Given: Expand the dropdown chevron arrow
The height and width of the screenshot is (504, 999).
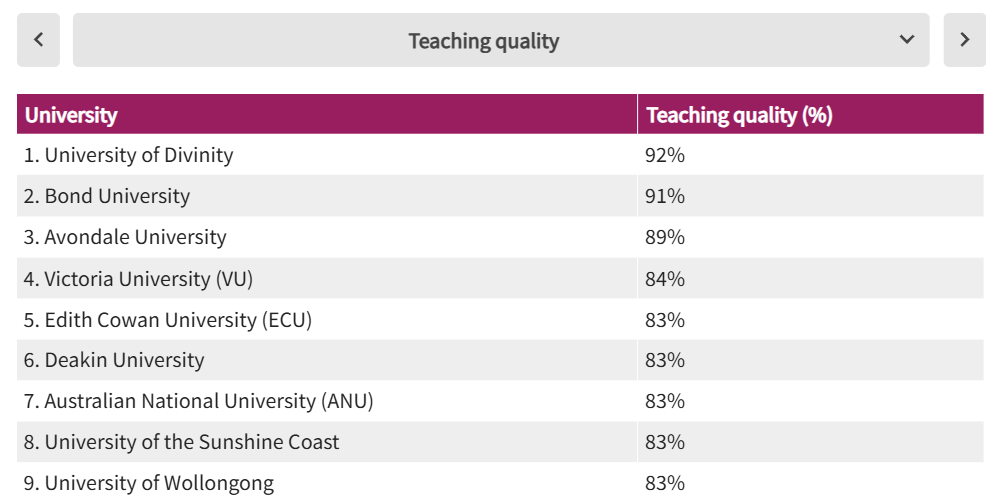Looking at the screenshot, I should coord(907,40).
